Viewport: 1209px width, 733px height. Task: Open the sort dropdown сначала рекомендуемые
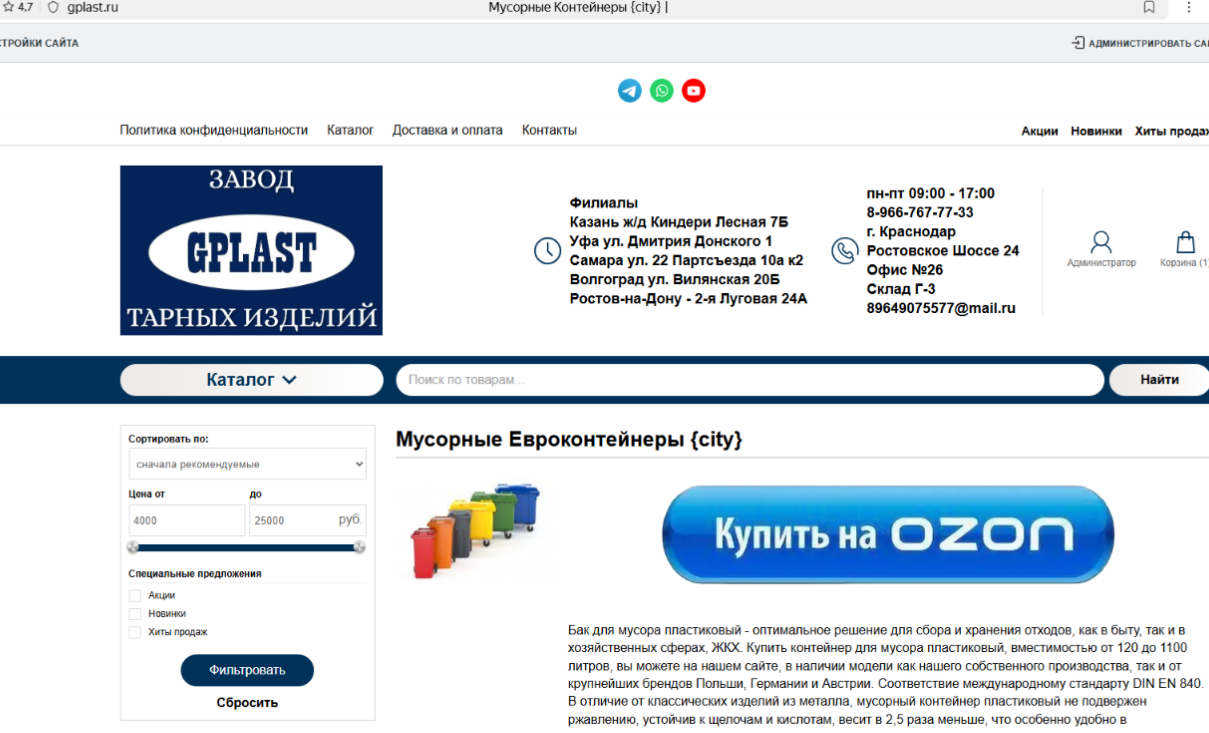tap(248, 464)
